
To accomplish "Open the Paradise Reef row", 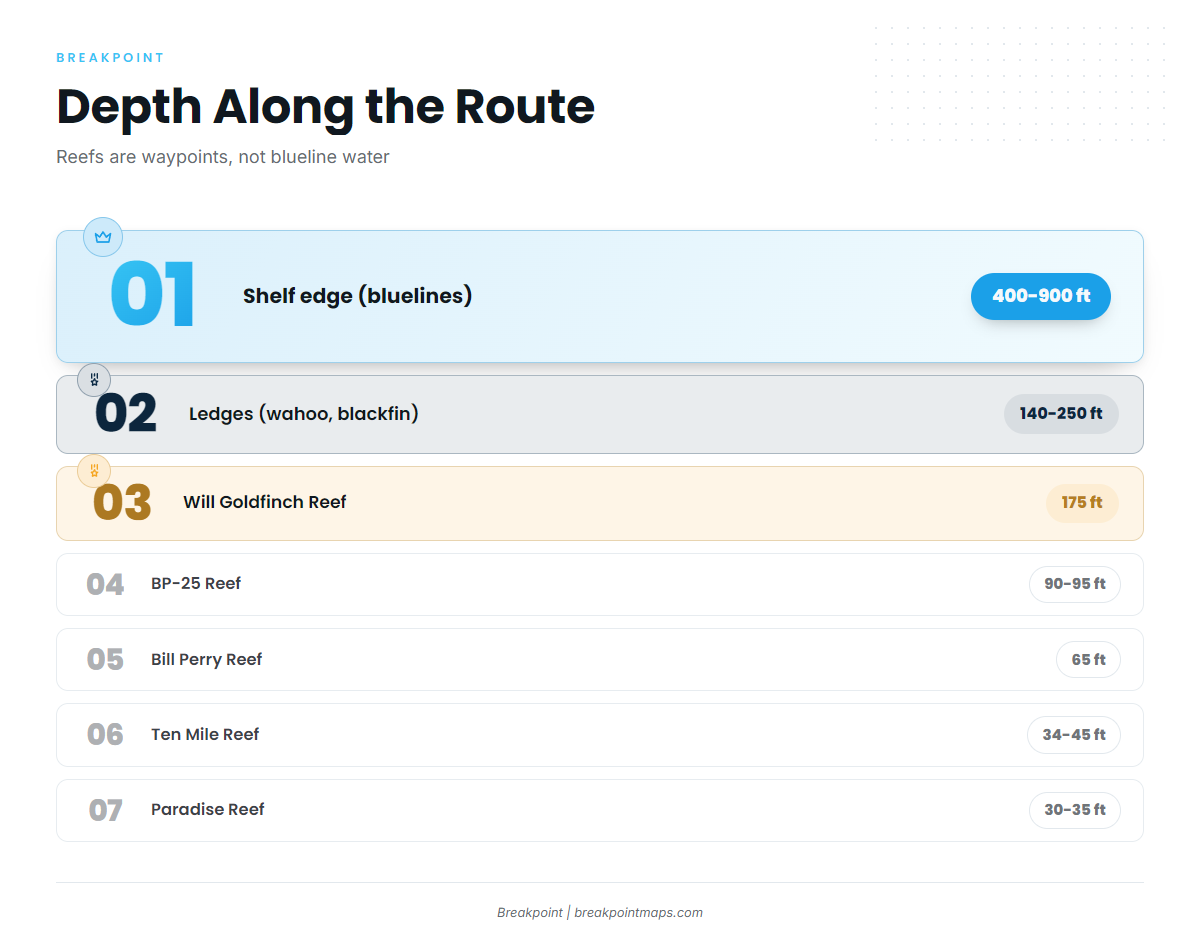I will (600, 810).
